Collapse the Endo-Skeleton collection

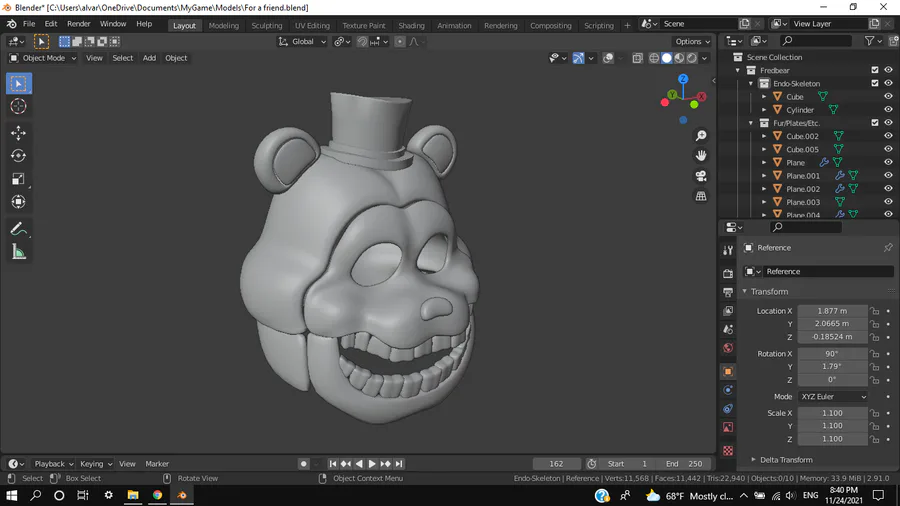coord(751,84)
